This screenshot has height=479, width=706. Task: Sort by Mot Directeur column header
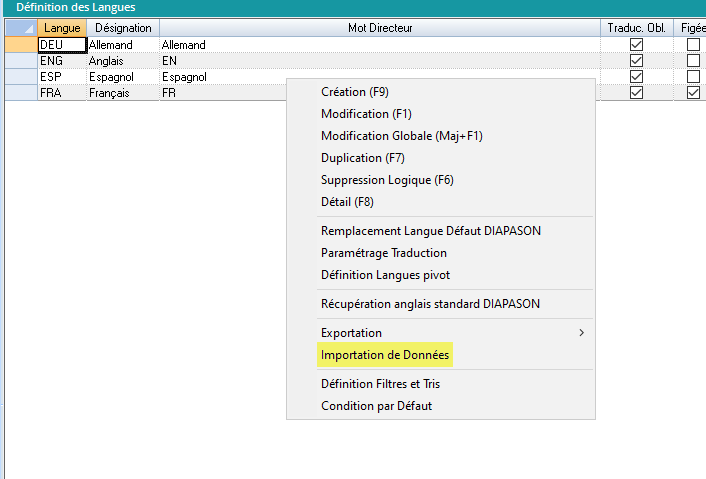[x=380, y=28]
